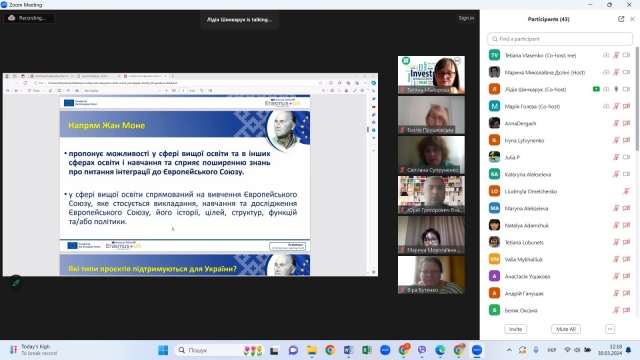Open the Recording indicator
Viewport: 640px width, 360px height.
click(29, 18)
